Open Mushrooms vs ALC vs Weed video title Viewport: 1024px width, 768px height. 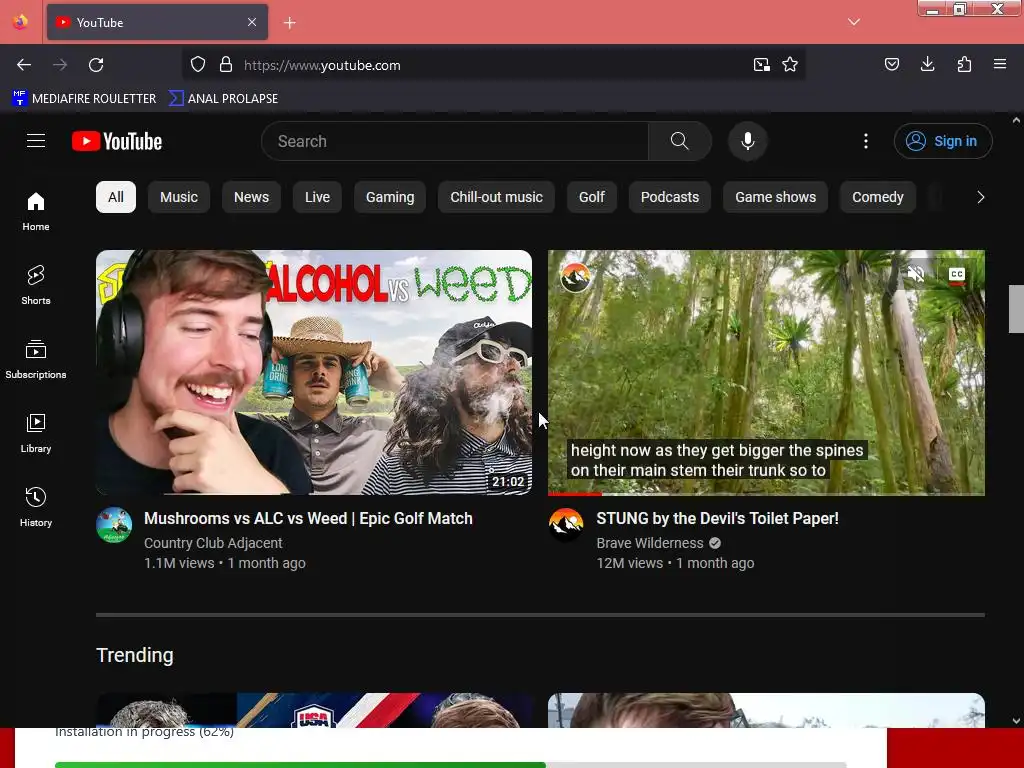click(308, 519)
